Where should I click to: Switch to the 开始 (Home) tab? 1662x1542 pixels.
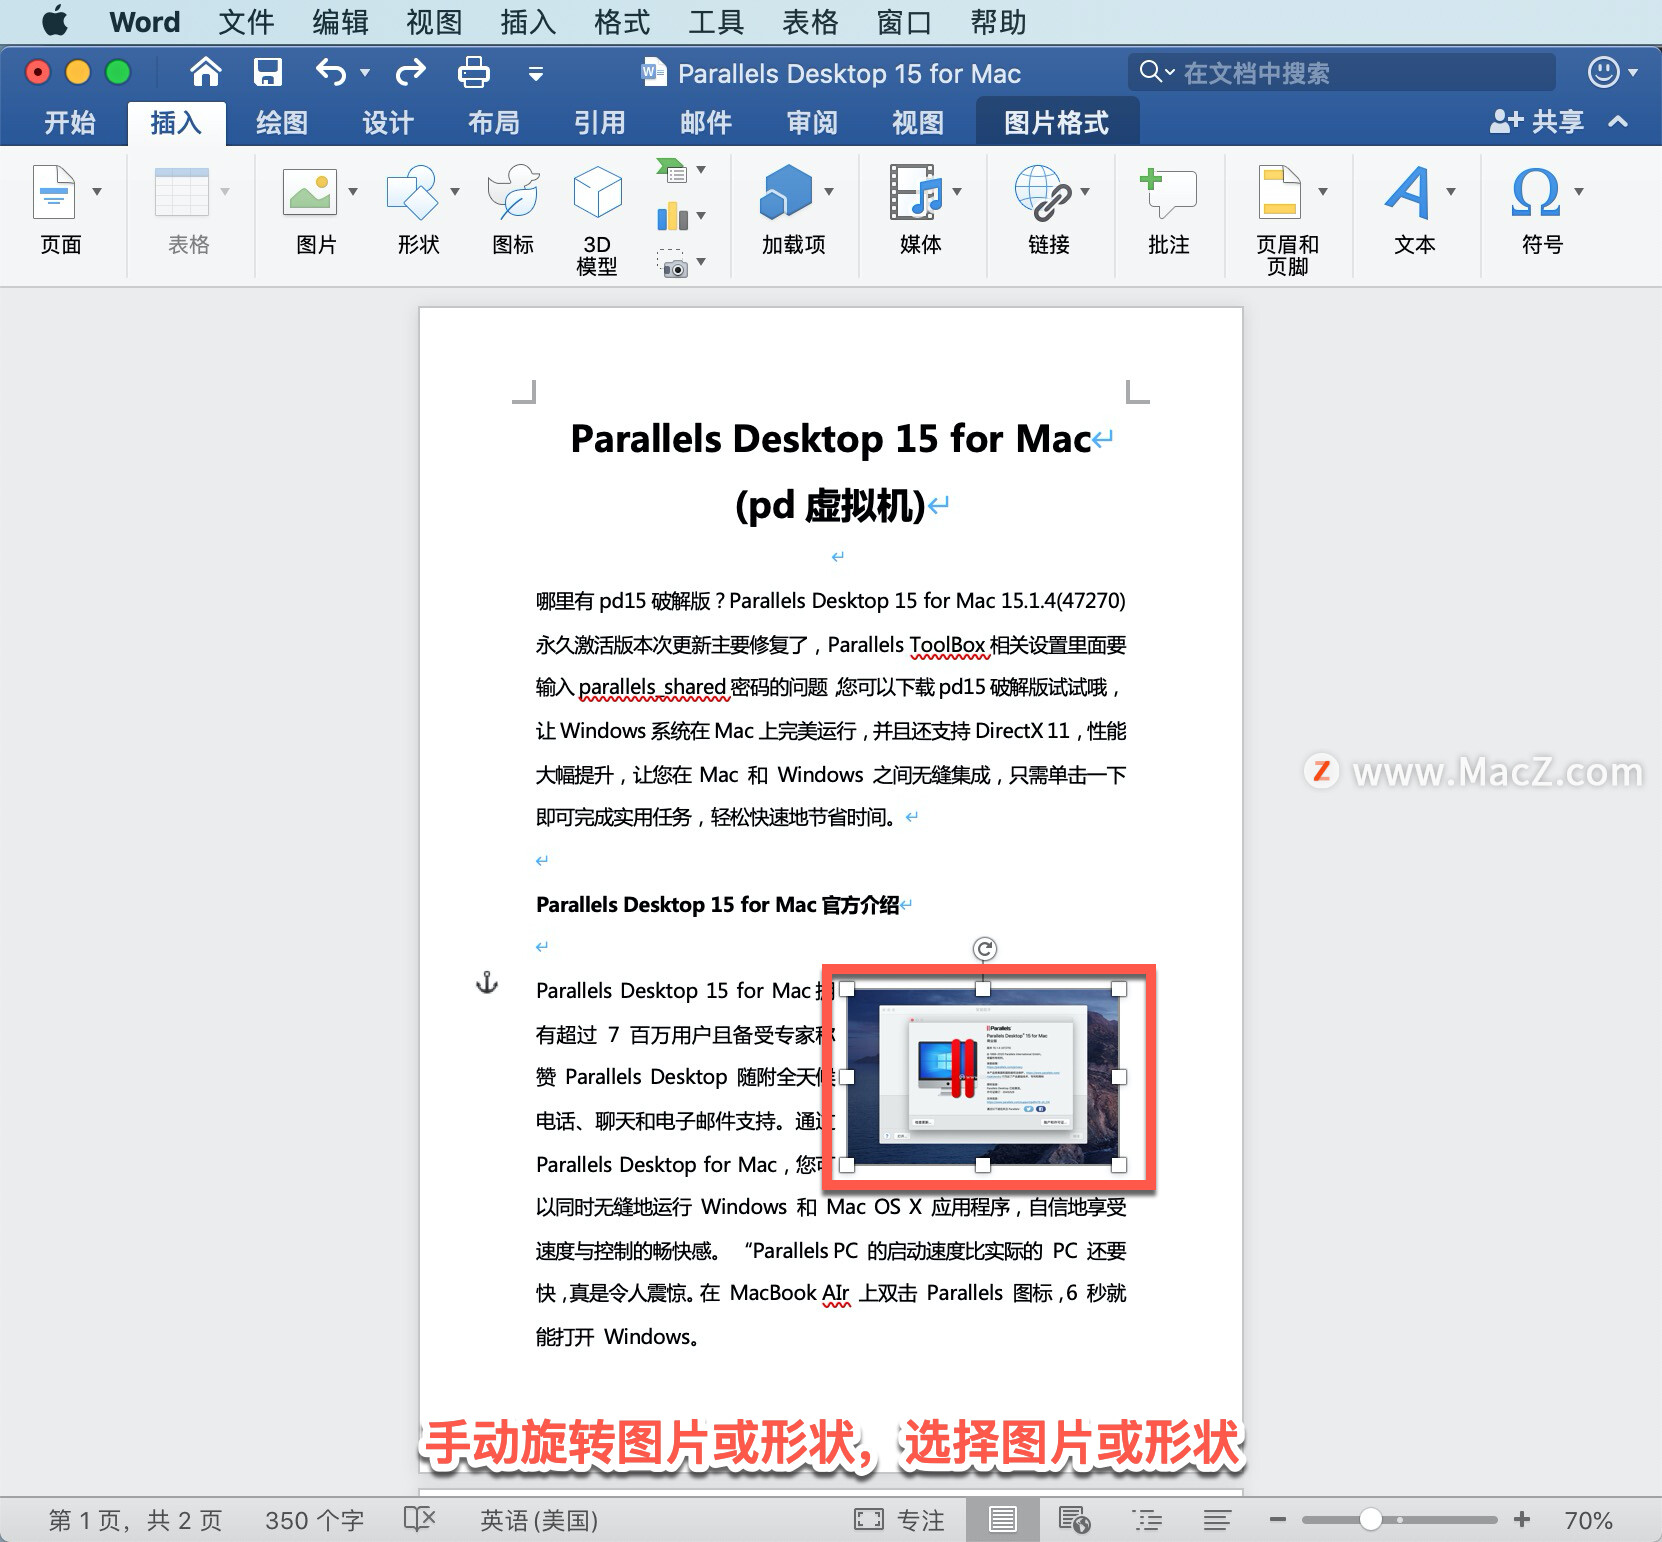70,123
